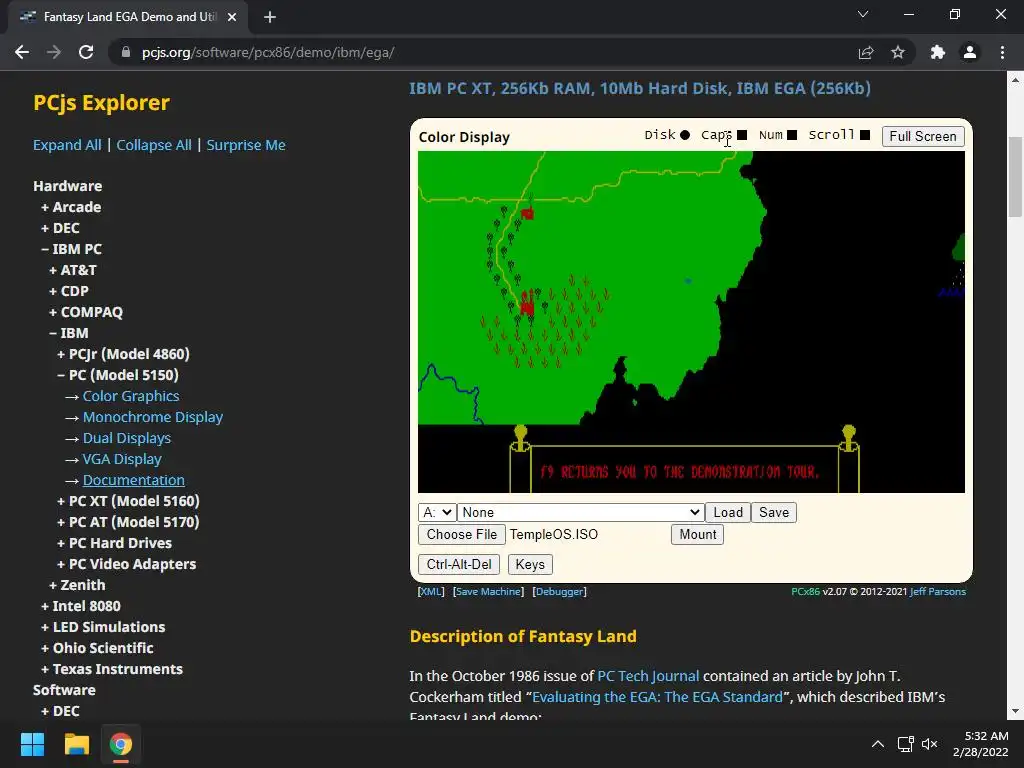Open the Windows Start menu
The height and width of the screenshot is (768, 1024).
tap(32, 744)
